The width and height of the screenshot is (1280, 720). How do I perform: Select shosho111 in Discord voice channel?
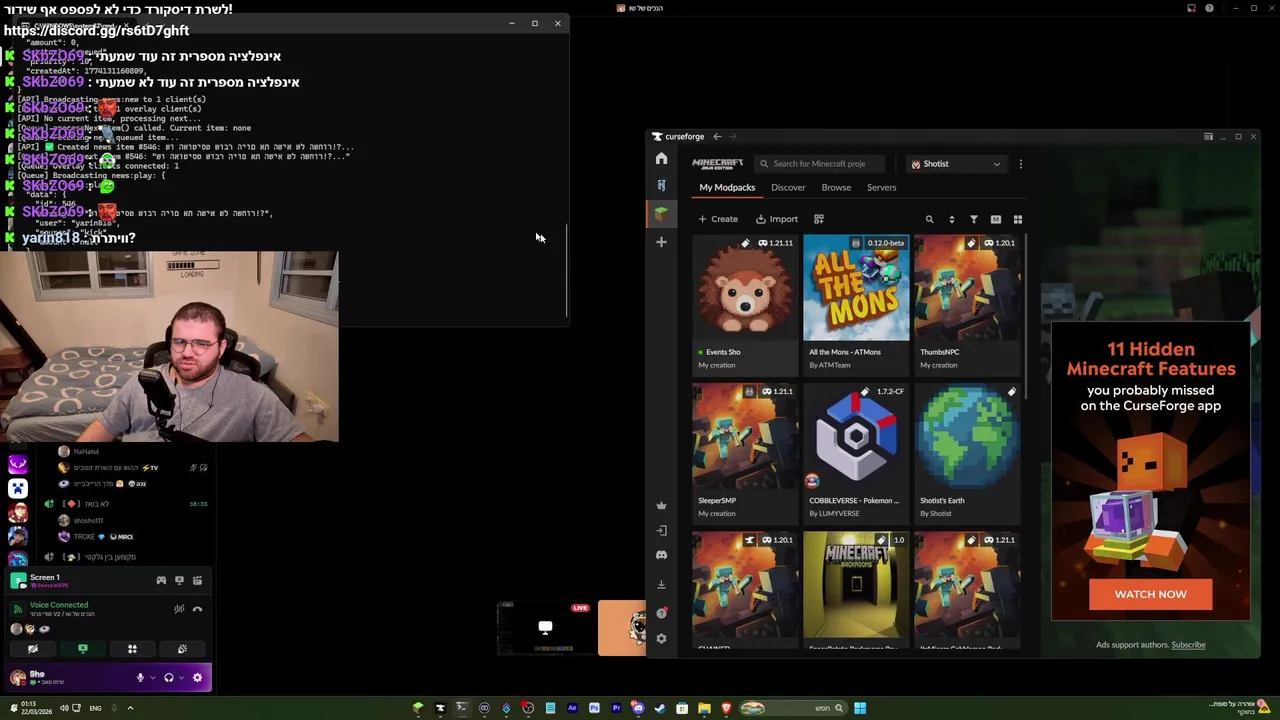click(x=88, y=520)
